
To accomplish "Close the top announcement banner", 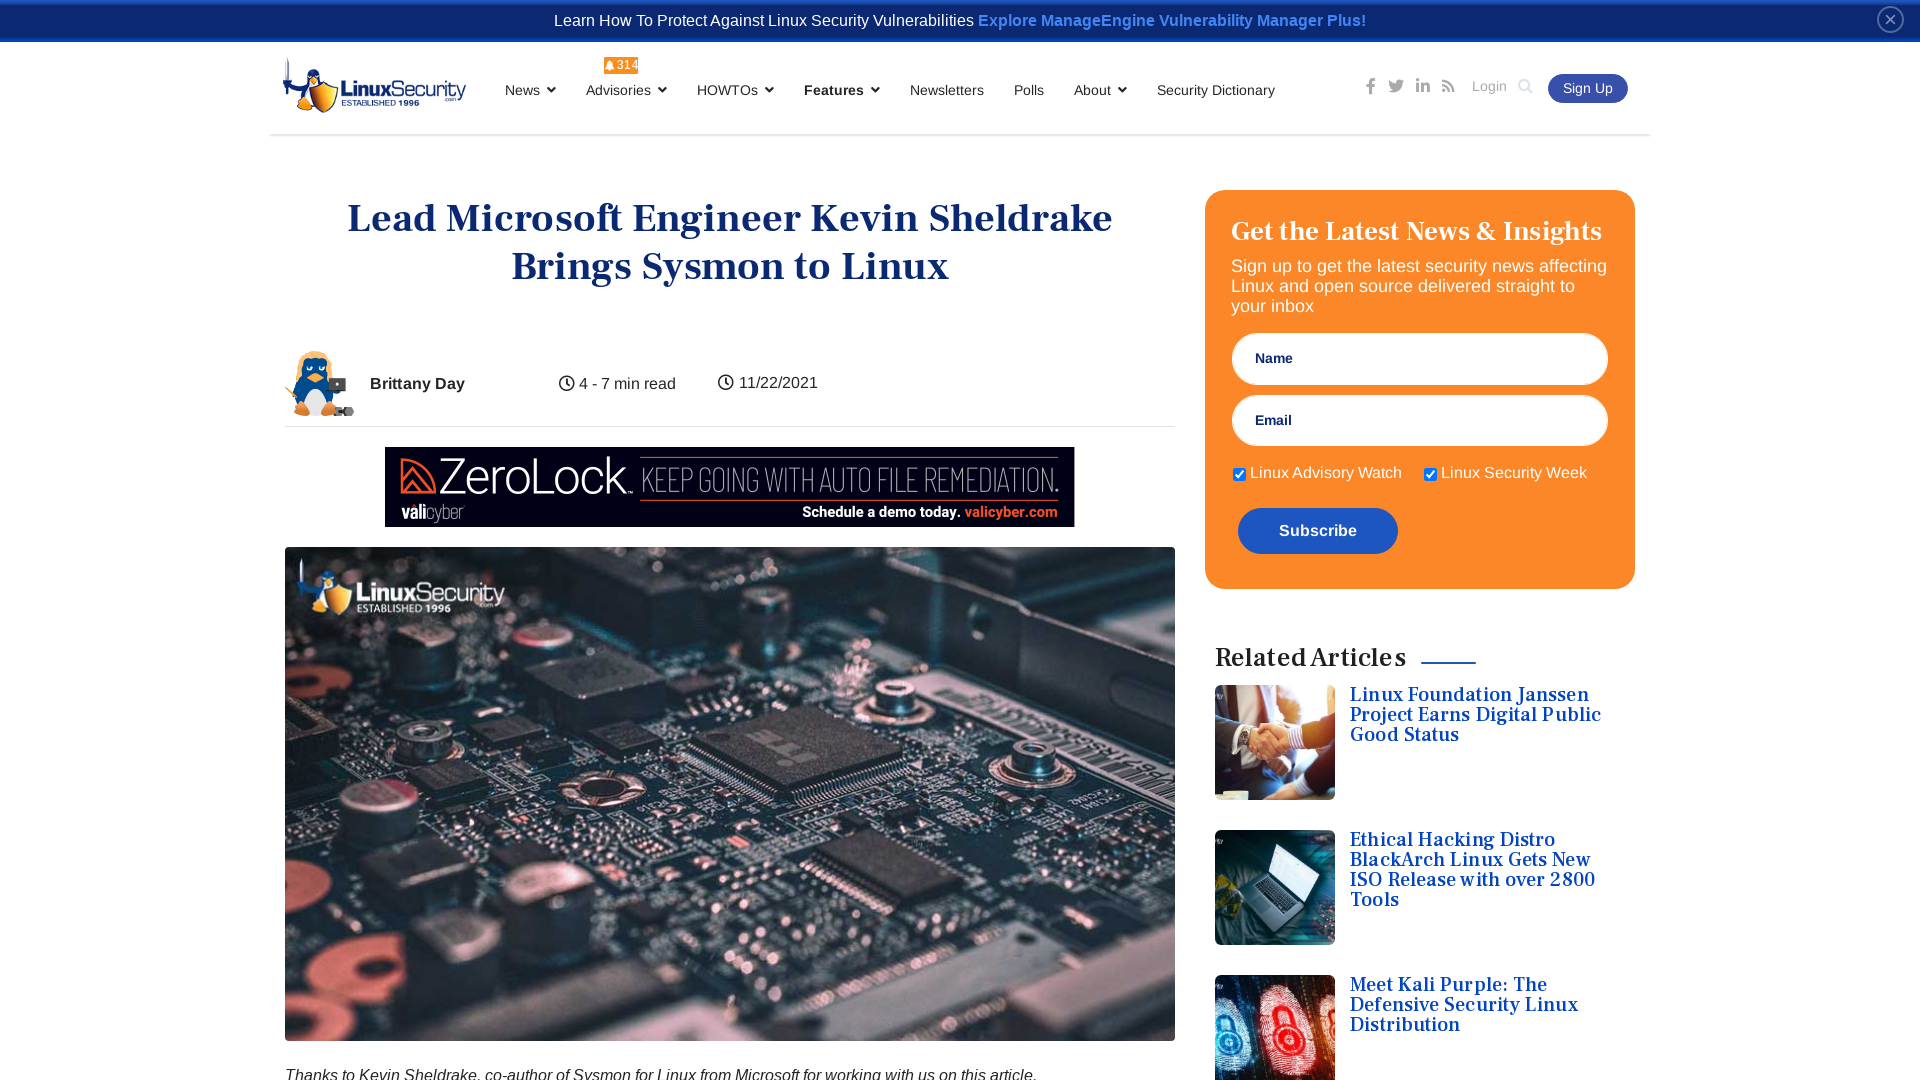I will pyautogui.click(x=1890, y=19).
